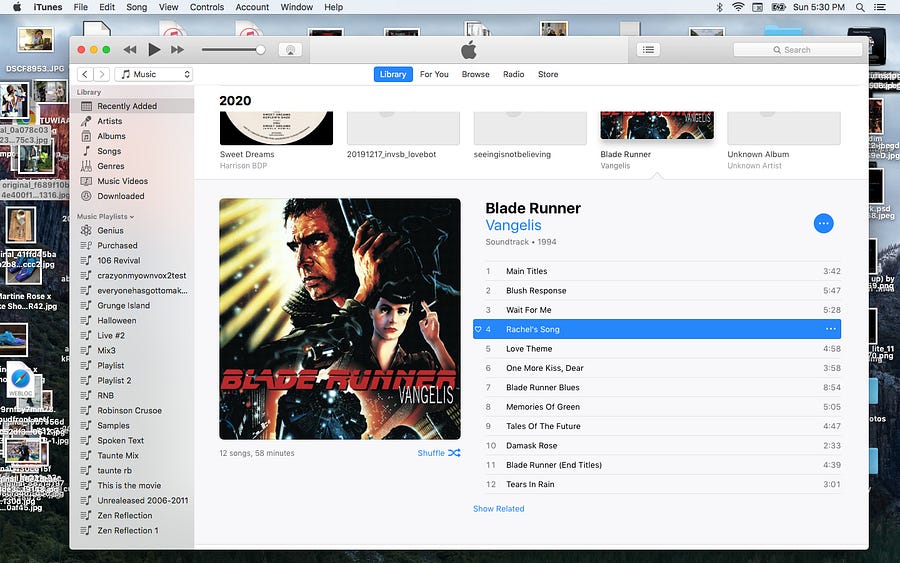Select Genres in the Library sidebar
Viewport: 900px width, 563px height.
click(132, 166)
